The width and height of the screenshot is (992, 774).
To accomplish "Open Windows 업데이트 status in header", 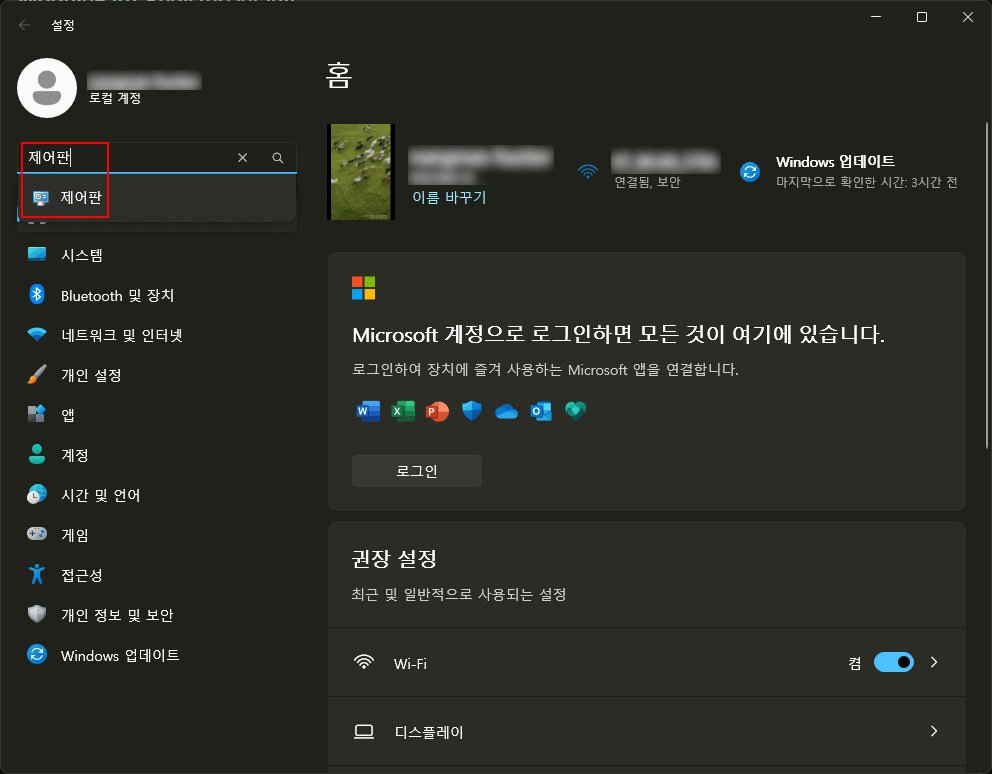I will coord(849,172).
